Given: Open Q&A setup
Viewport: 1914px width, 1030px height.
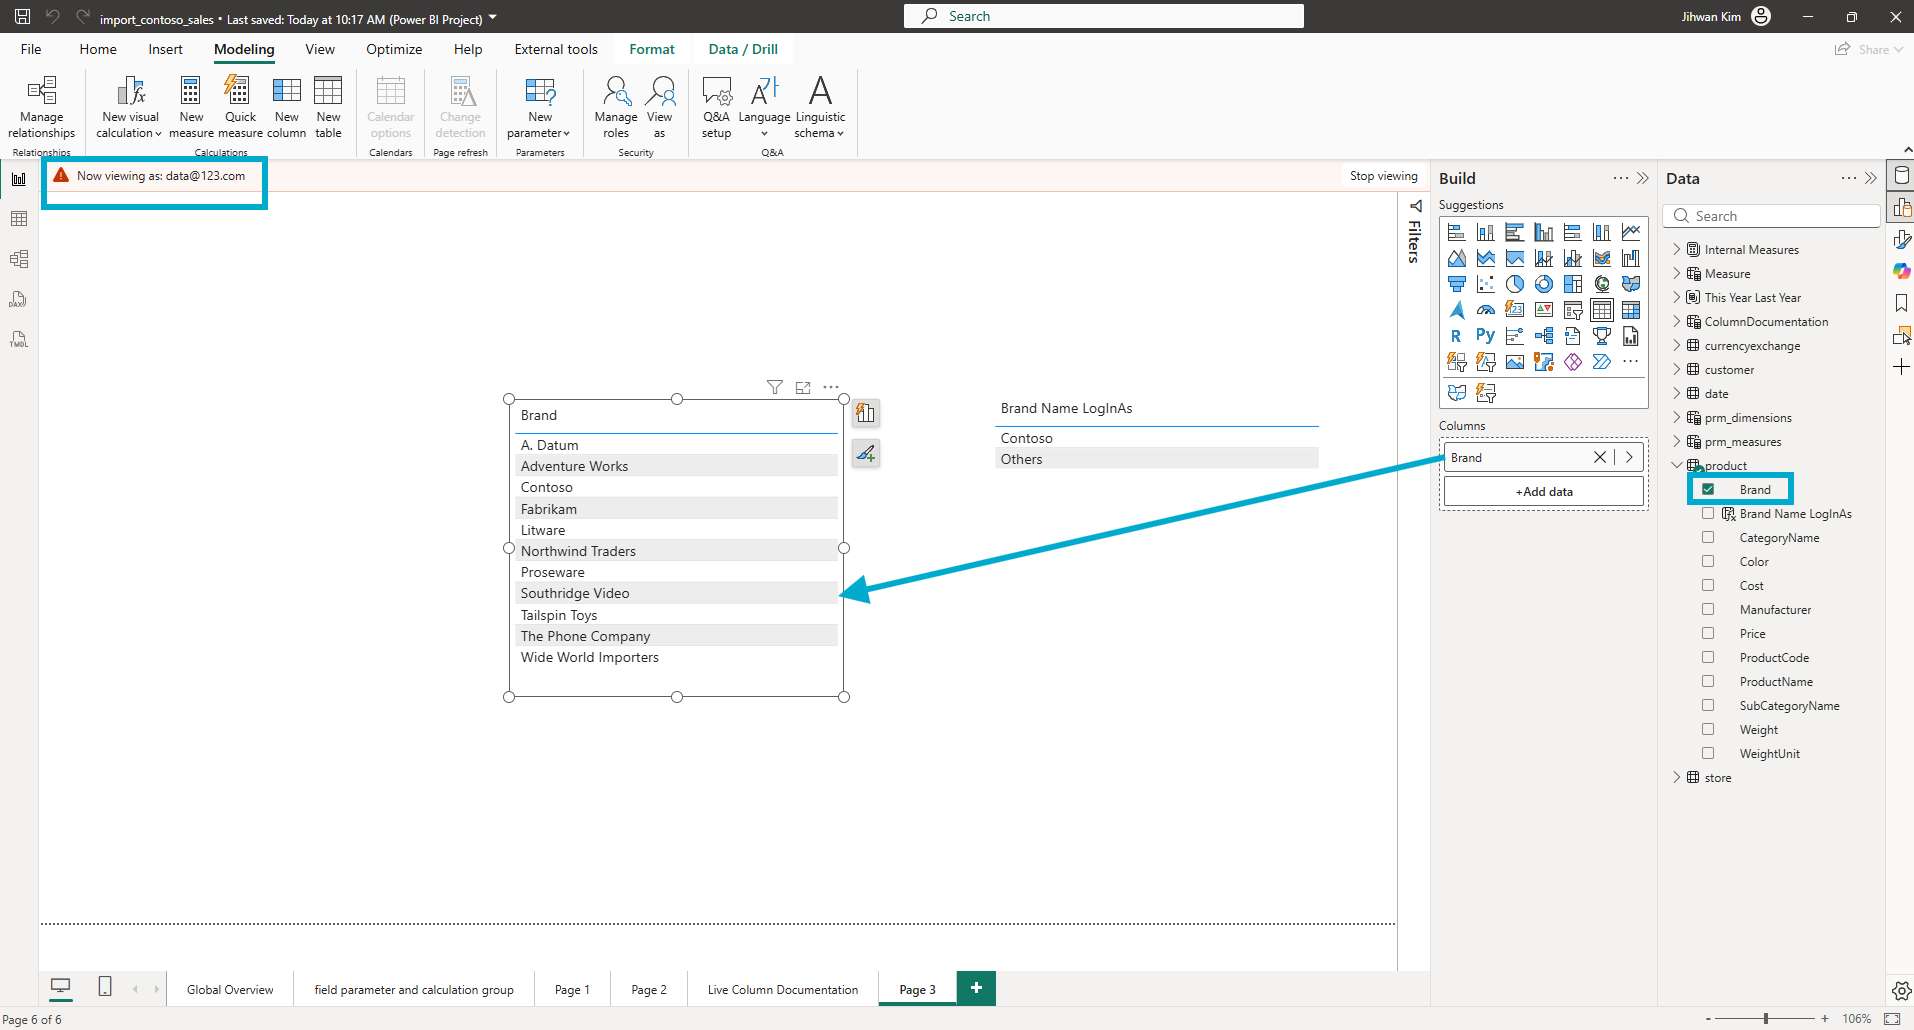Looking at the screenshot, I should pos(717,108).
